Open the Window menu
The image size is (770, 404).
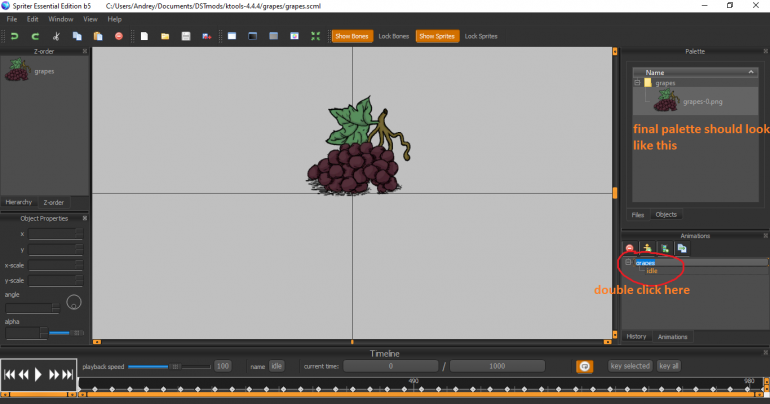point(60,19)
